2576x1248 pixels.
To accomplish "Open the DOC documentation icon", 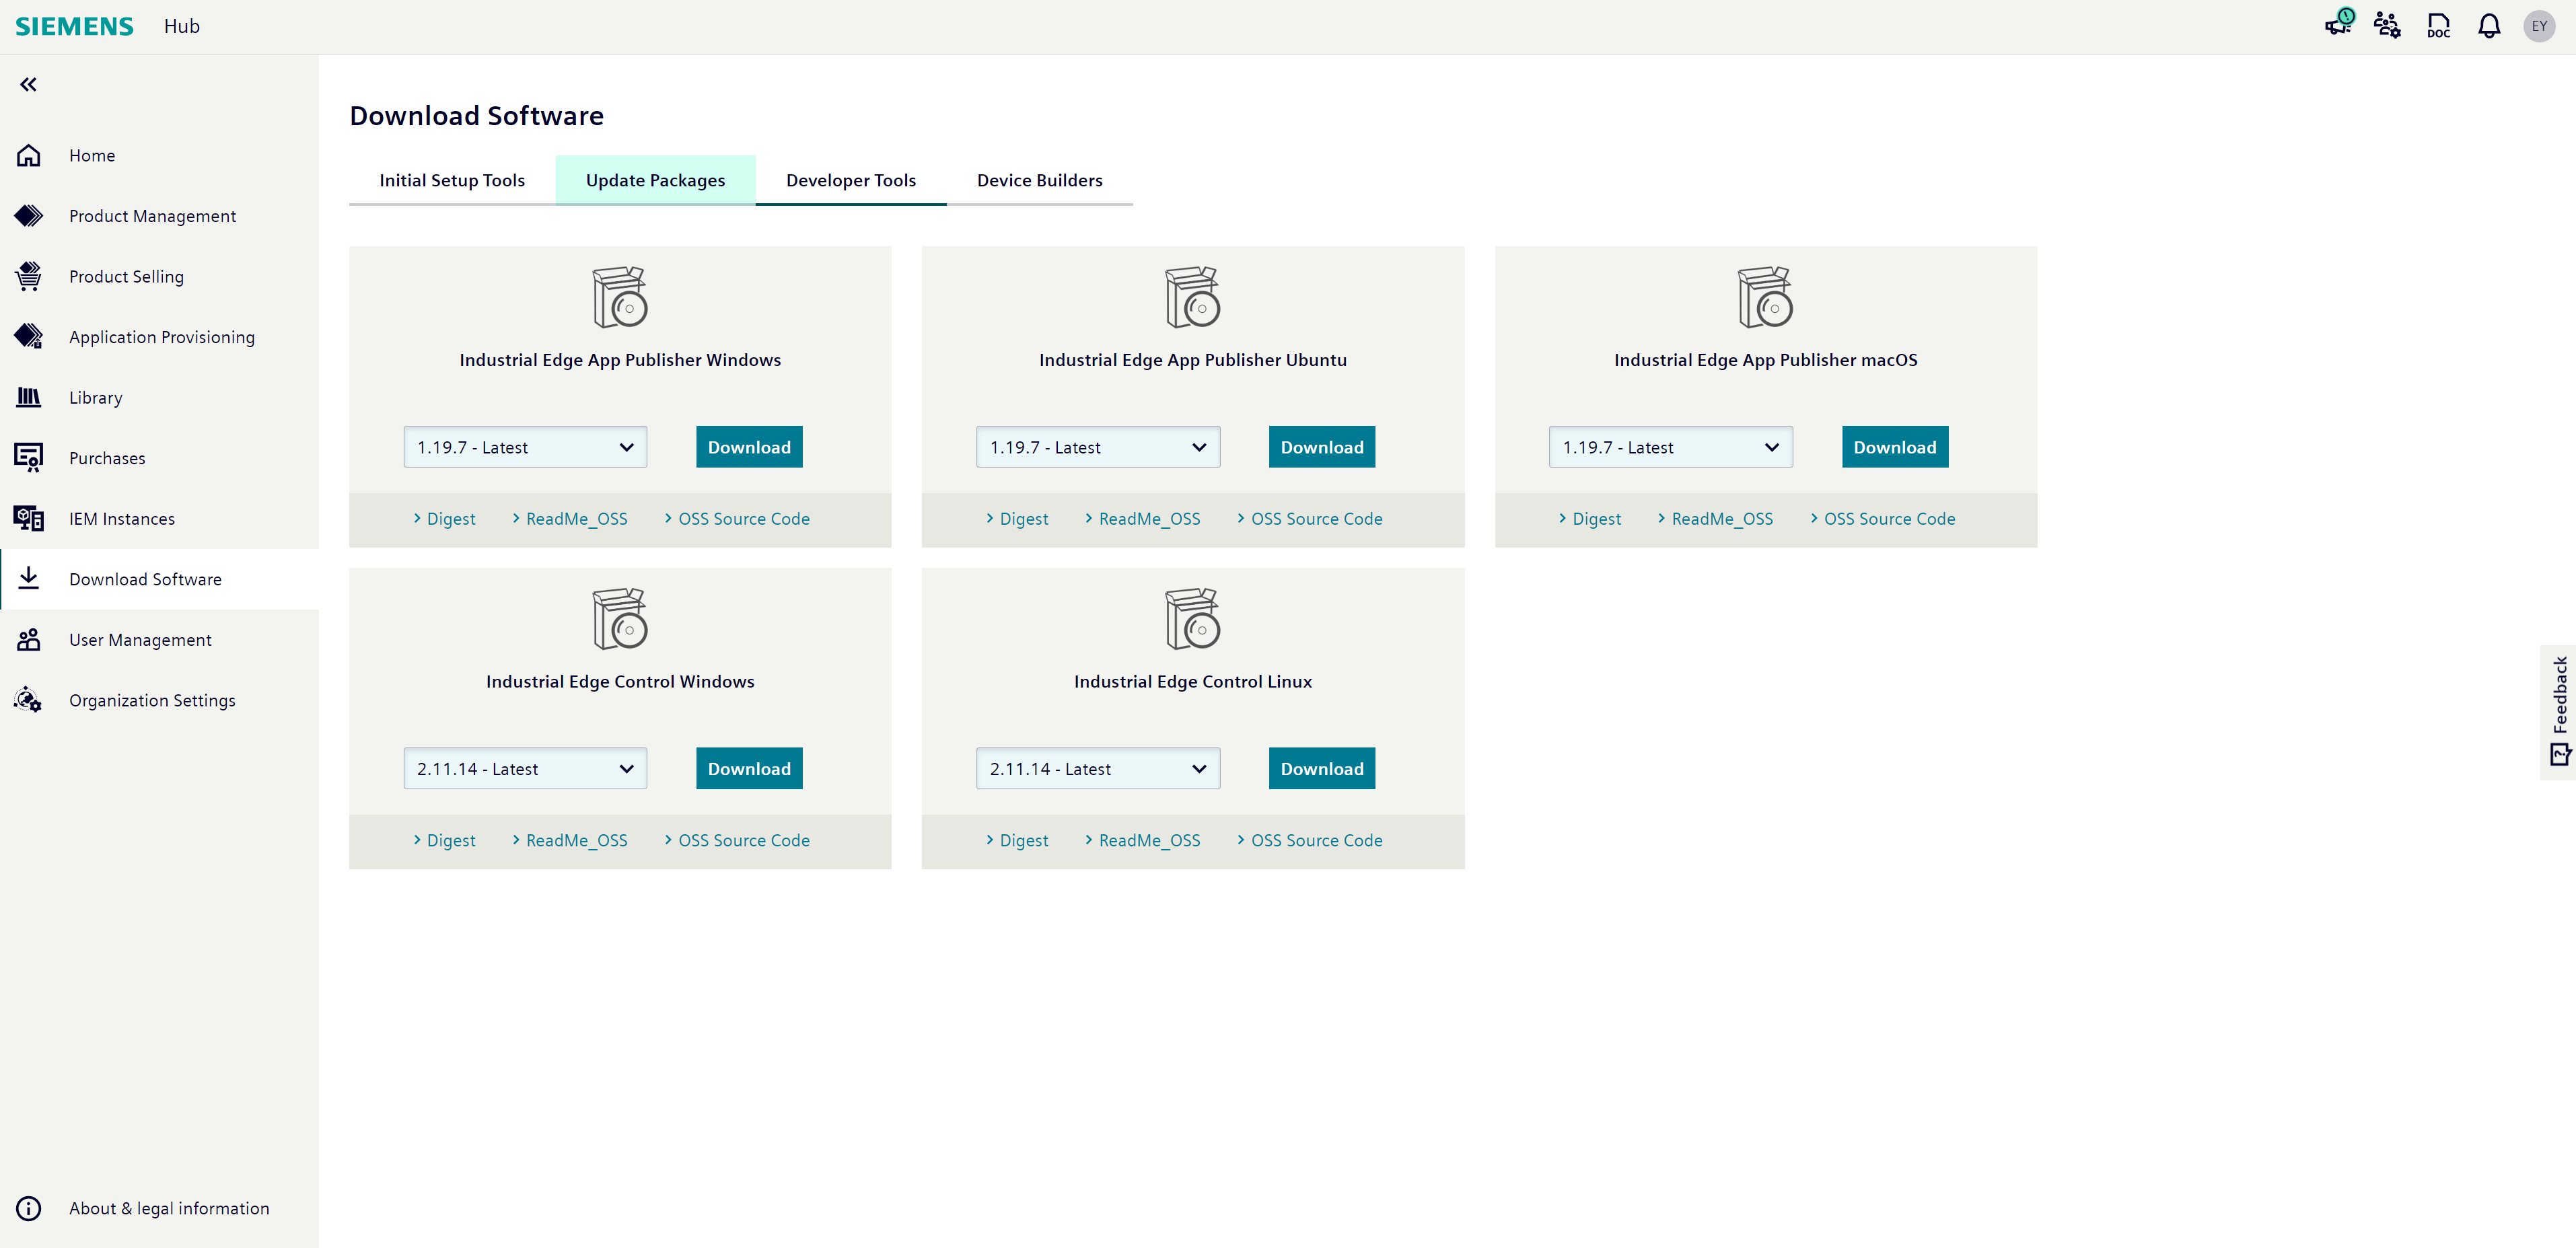I will click(x=2439, y=25).
